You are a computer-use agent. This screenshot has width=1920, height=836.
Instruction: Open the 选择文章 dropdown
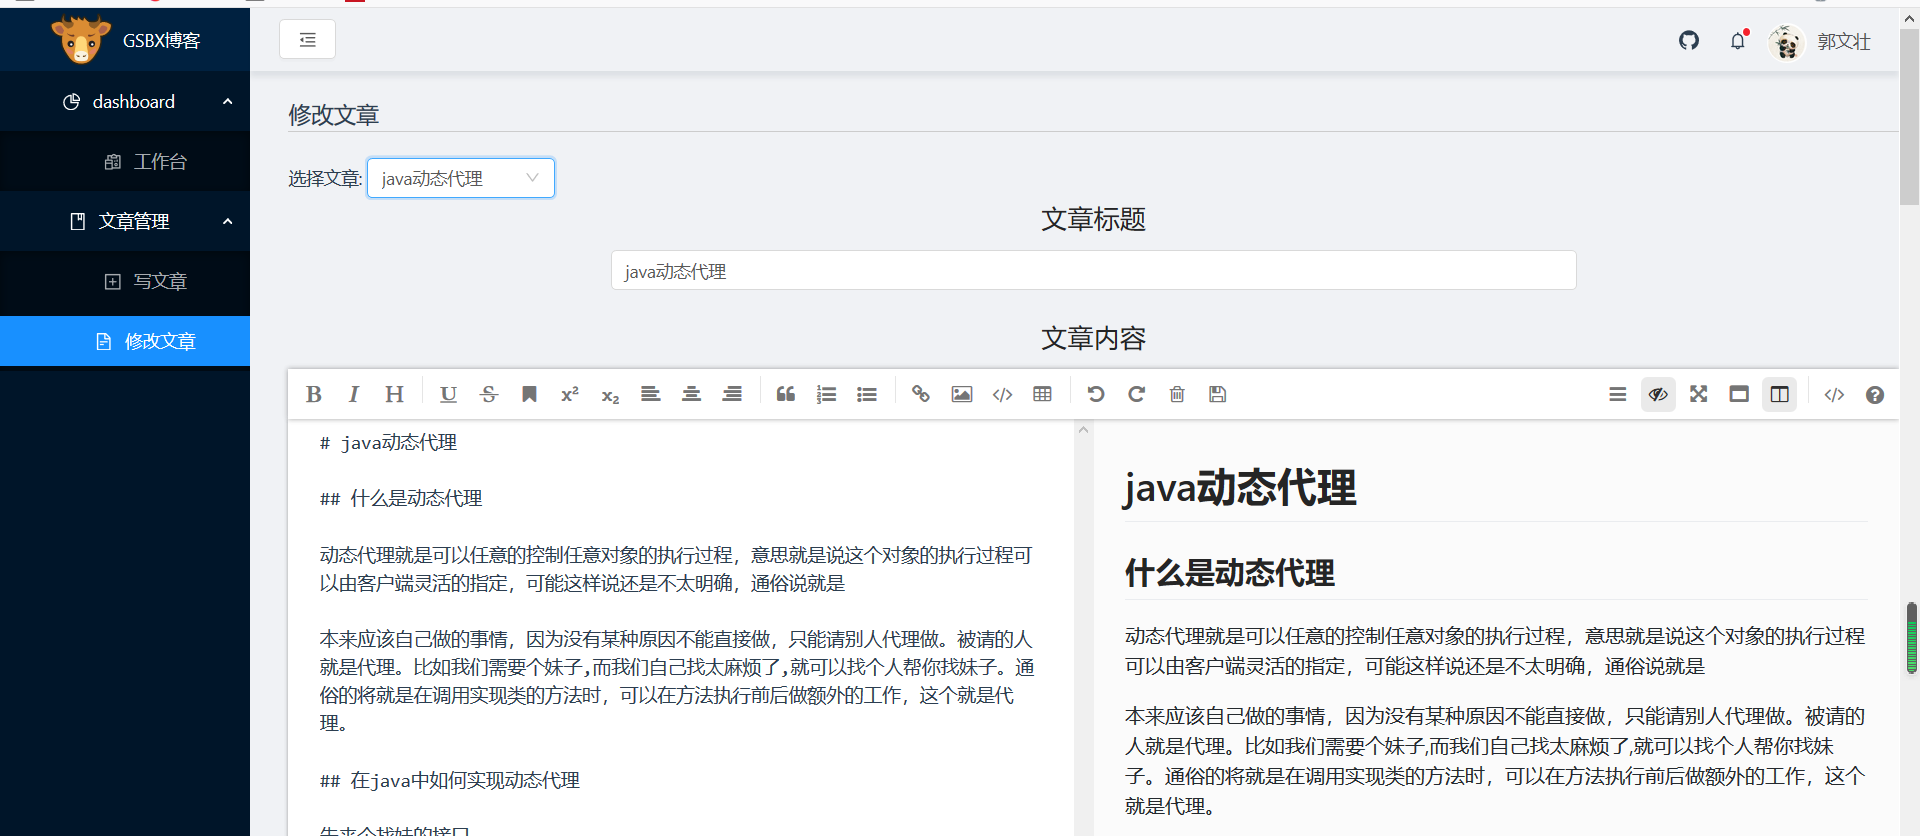461,178
